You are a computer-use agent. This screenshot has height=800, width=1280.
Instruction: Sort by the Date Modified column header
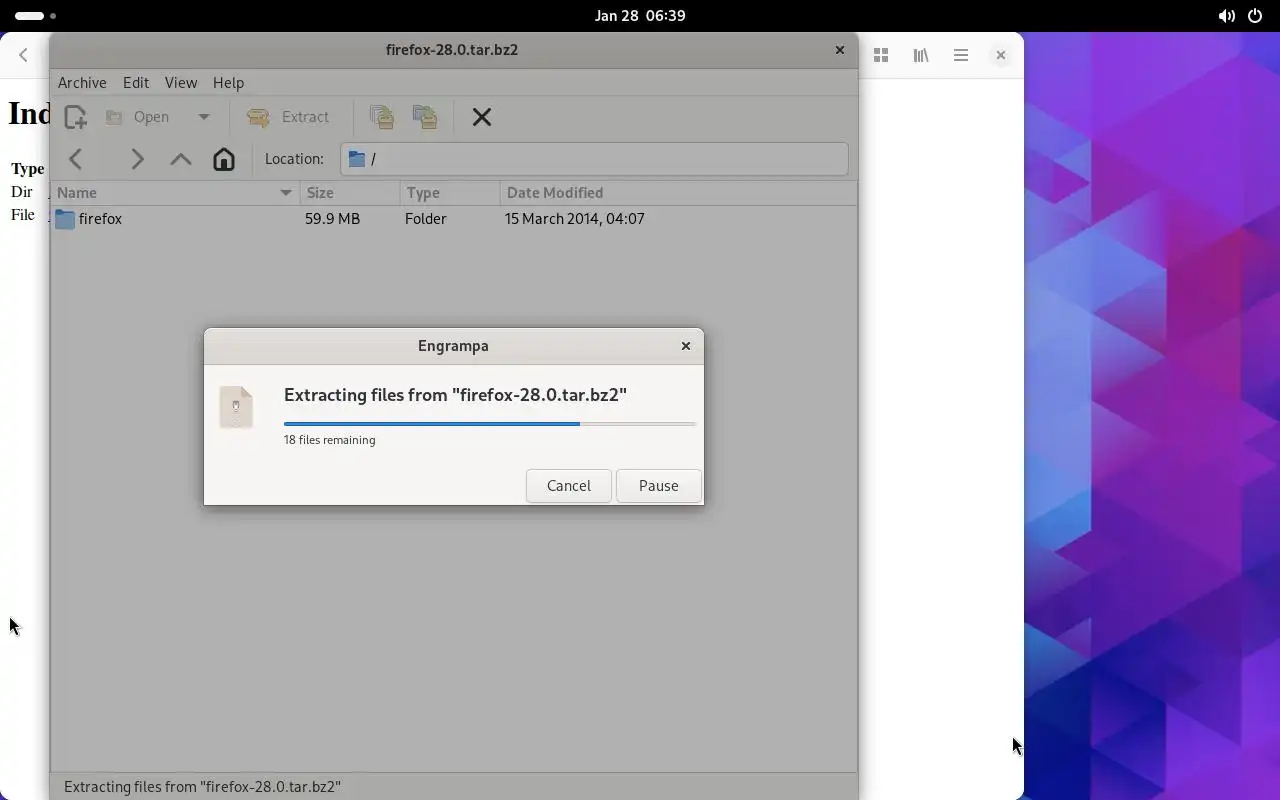[x=678, y=193]
